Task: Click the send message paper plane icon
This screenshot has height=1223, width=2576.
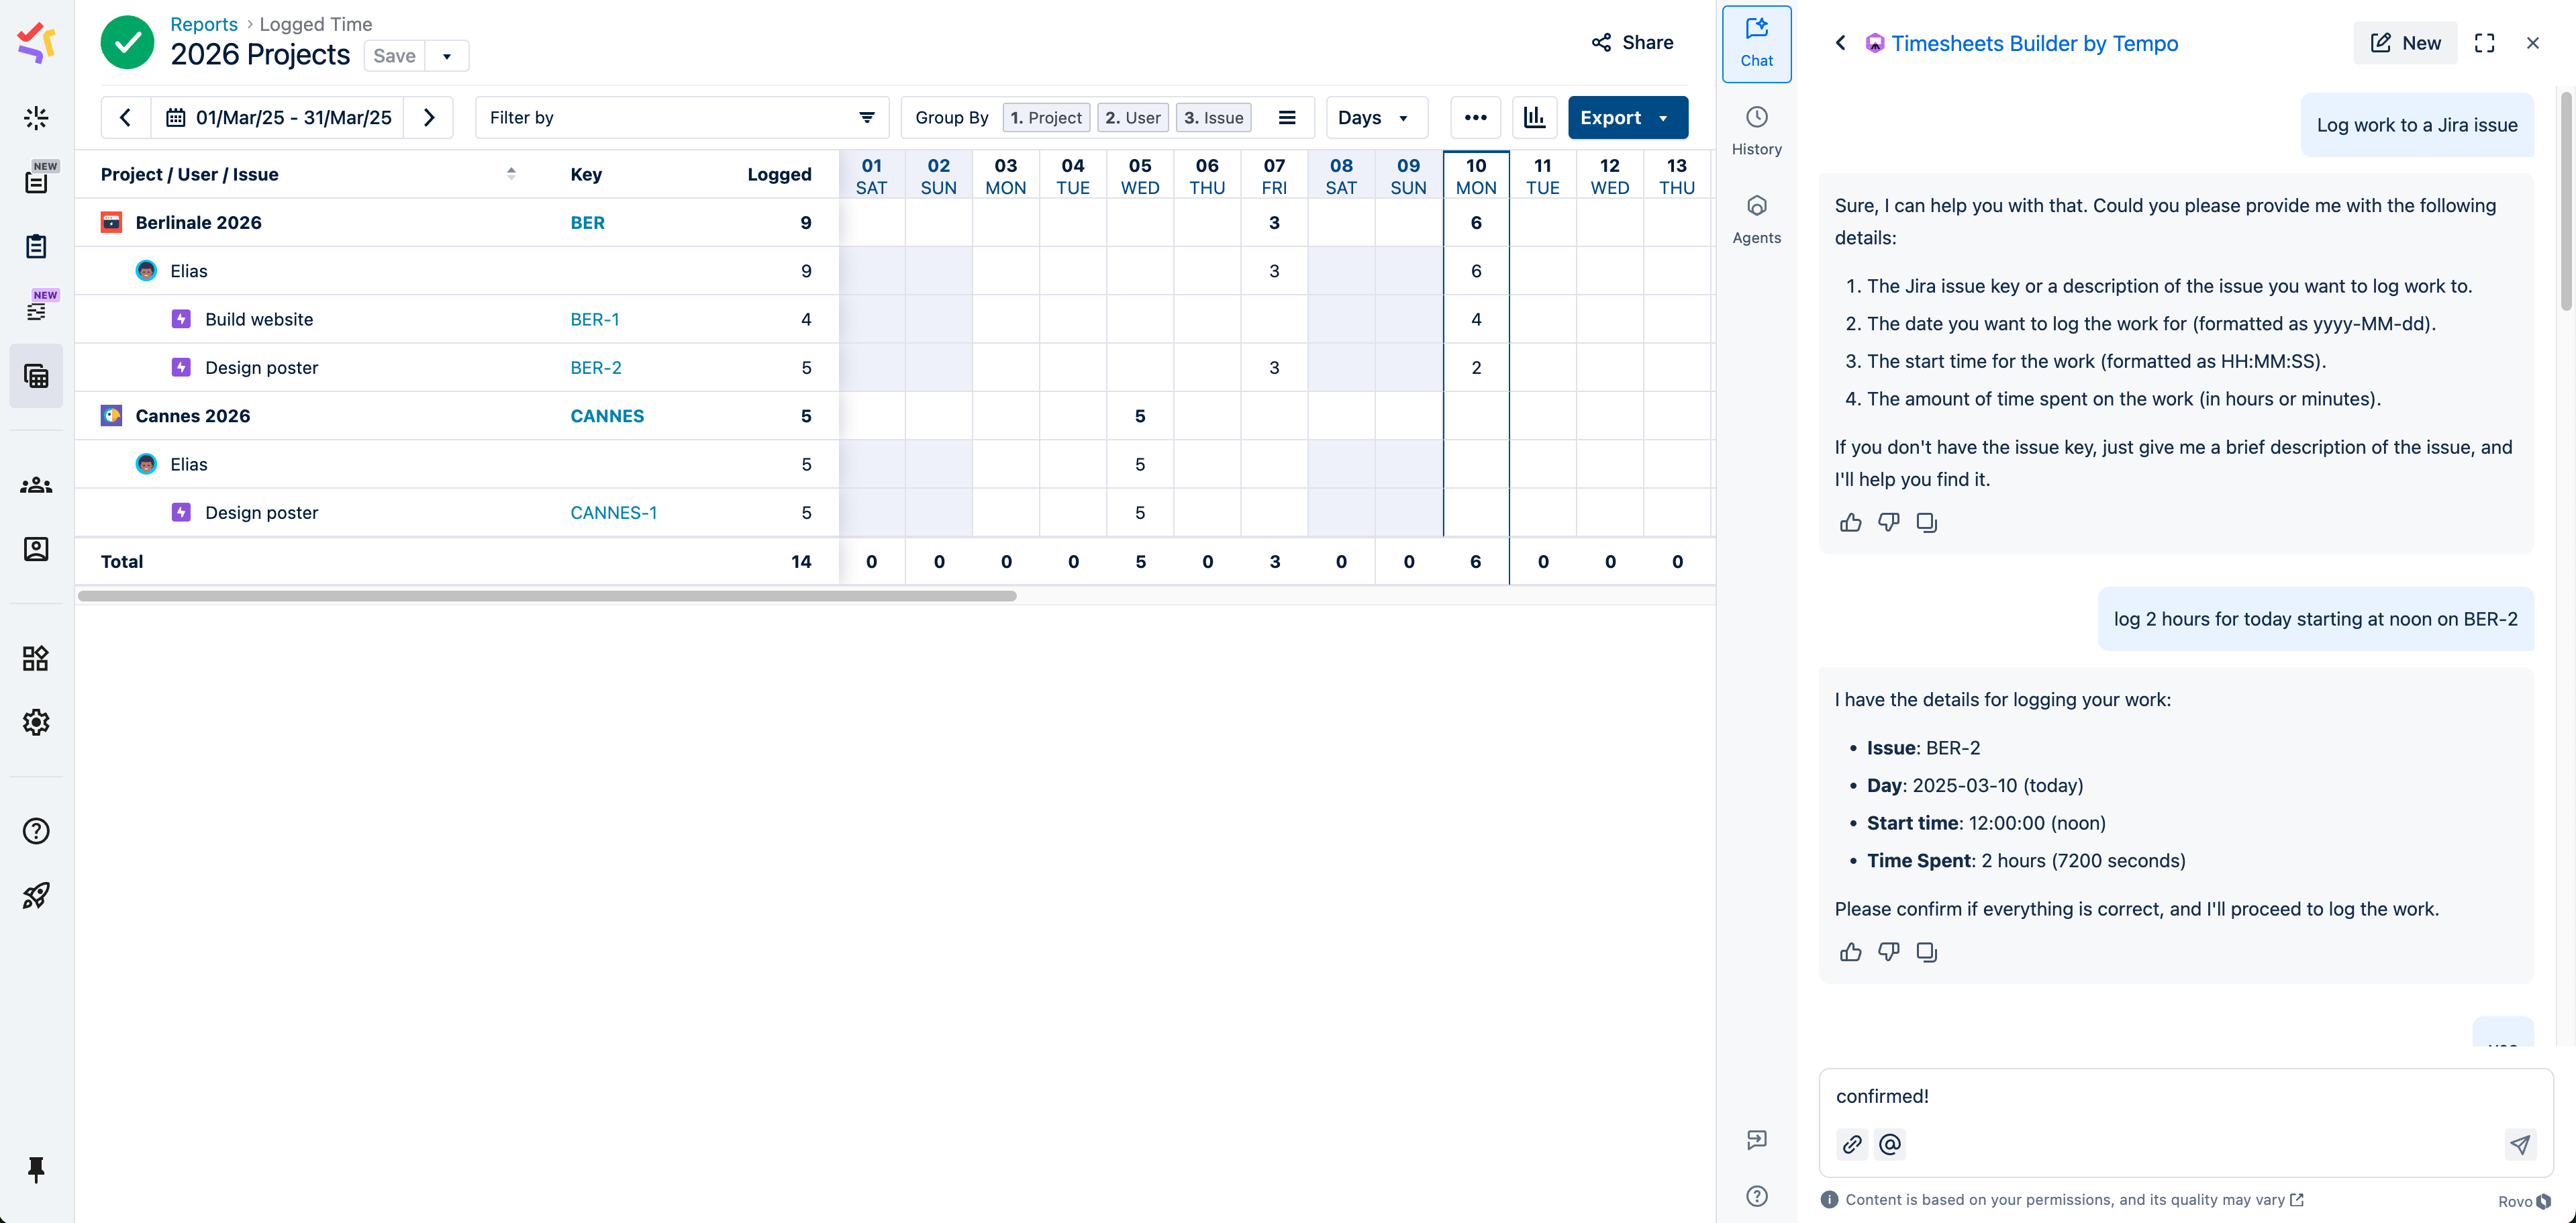Action: coord(2519,1144)
